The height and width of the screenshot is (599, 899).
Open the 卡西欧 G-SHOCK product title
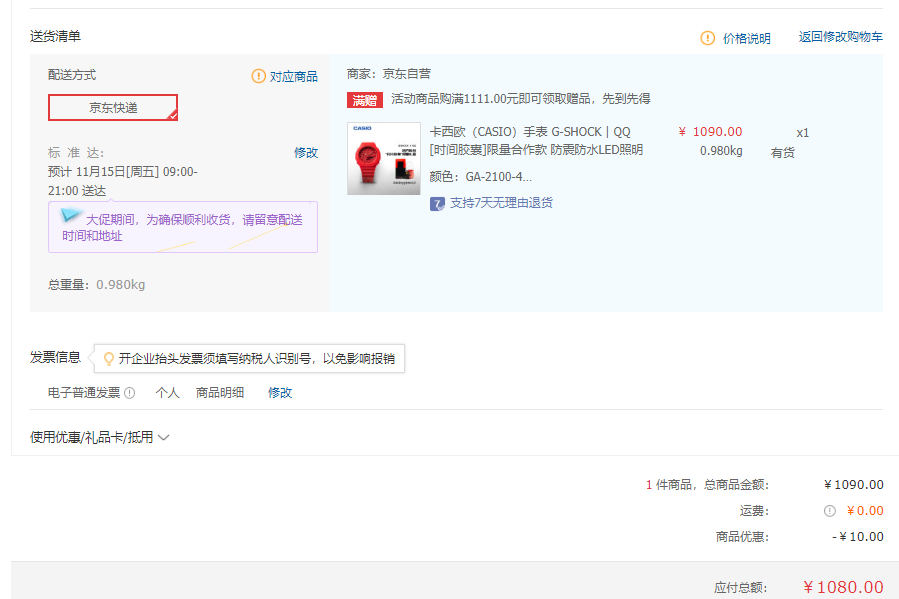(x=536, y=140)
